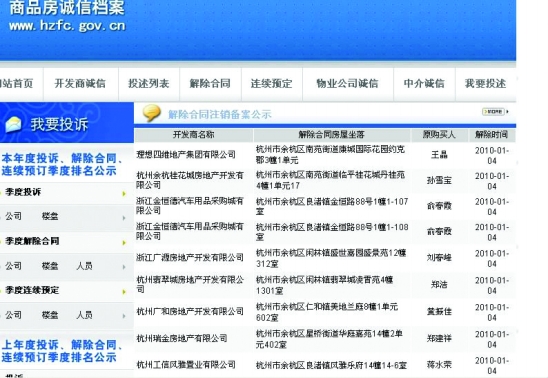The height and width of the screenshot is (378, 548).
Task: Expand arrow beside 公司 楼盘 人员 under 季度连续预定
Action: [x=124, y=316]
